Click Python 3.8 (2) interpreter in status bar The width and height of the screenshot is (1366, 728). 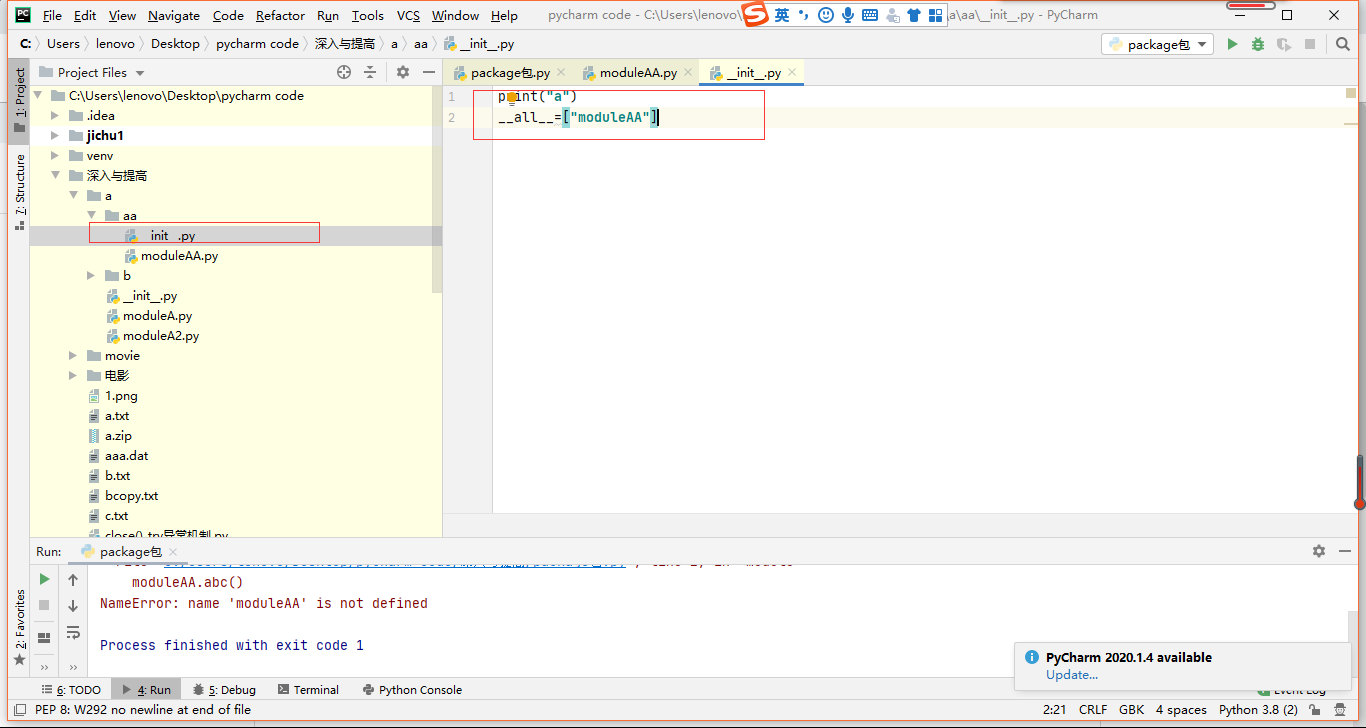click(x=1258, y=710)
